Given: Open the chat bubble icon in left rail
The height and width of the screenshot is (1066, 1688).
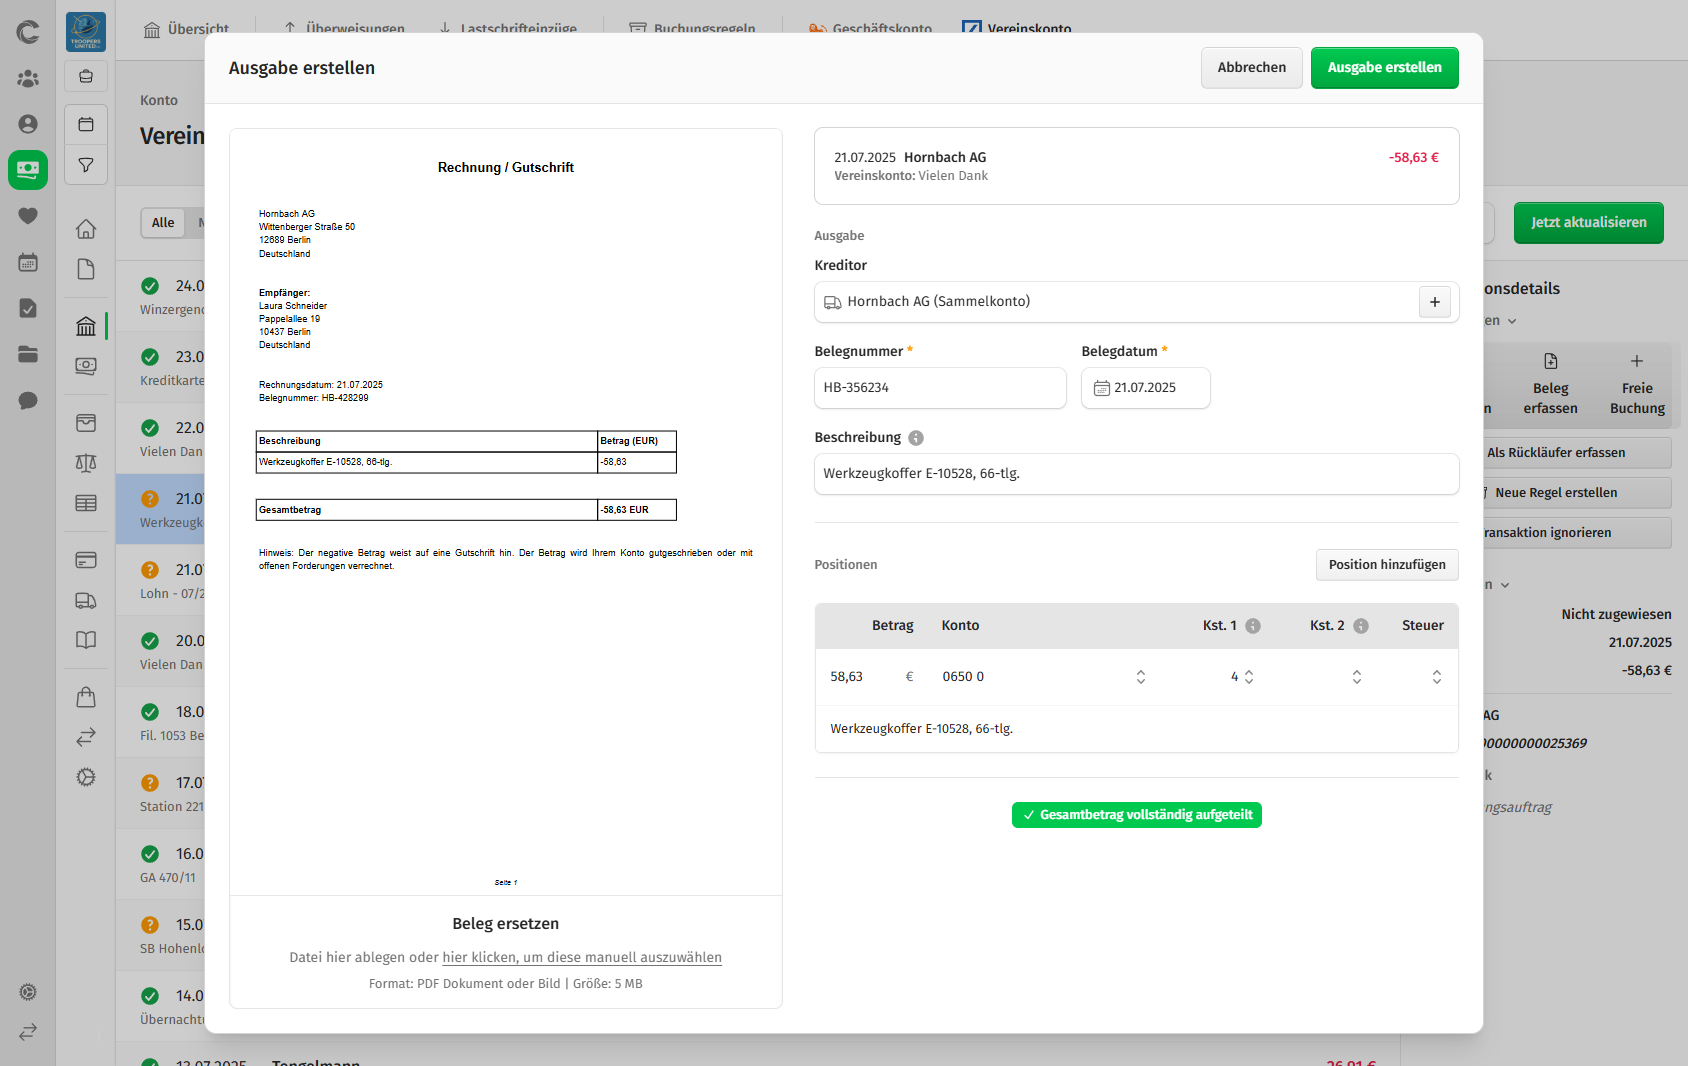Looking at the screenshot, I should pos(28,400).
